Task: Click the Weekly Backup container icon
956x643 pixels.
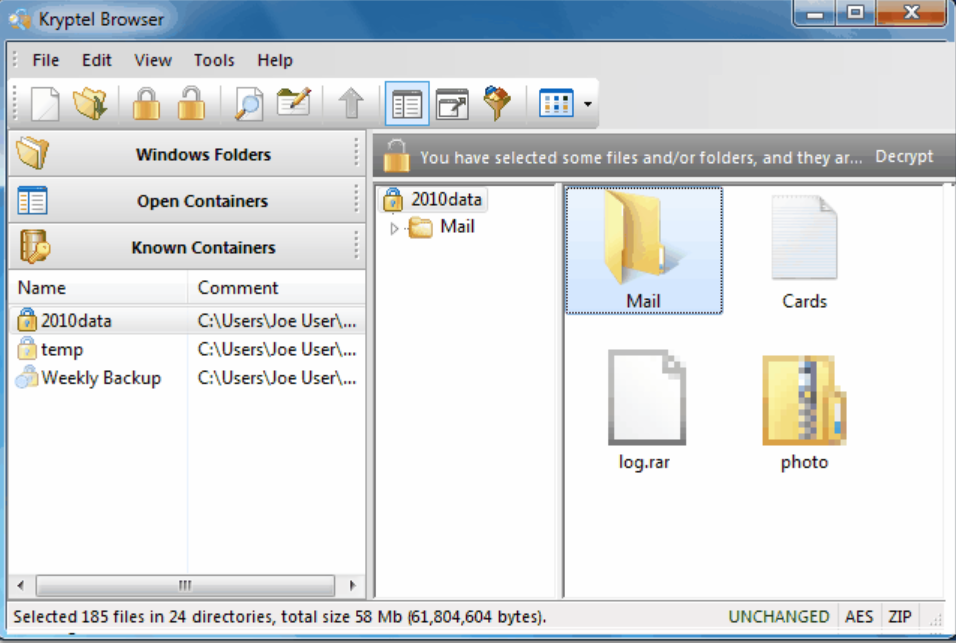Action: coord(27,377)
